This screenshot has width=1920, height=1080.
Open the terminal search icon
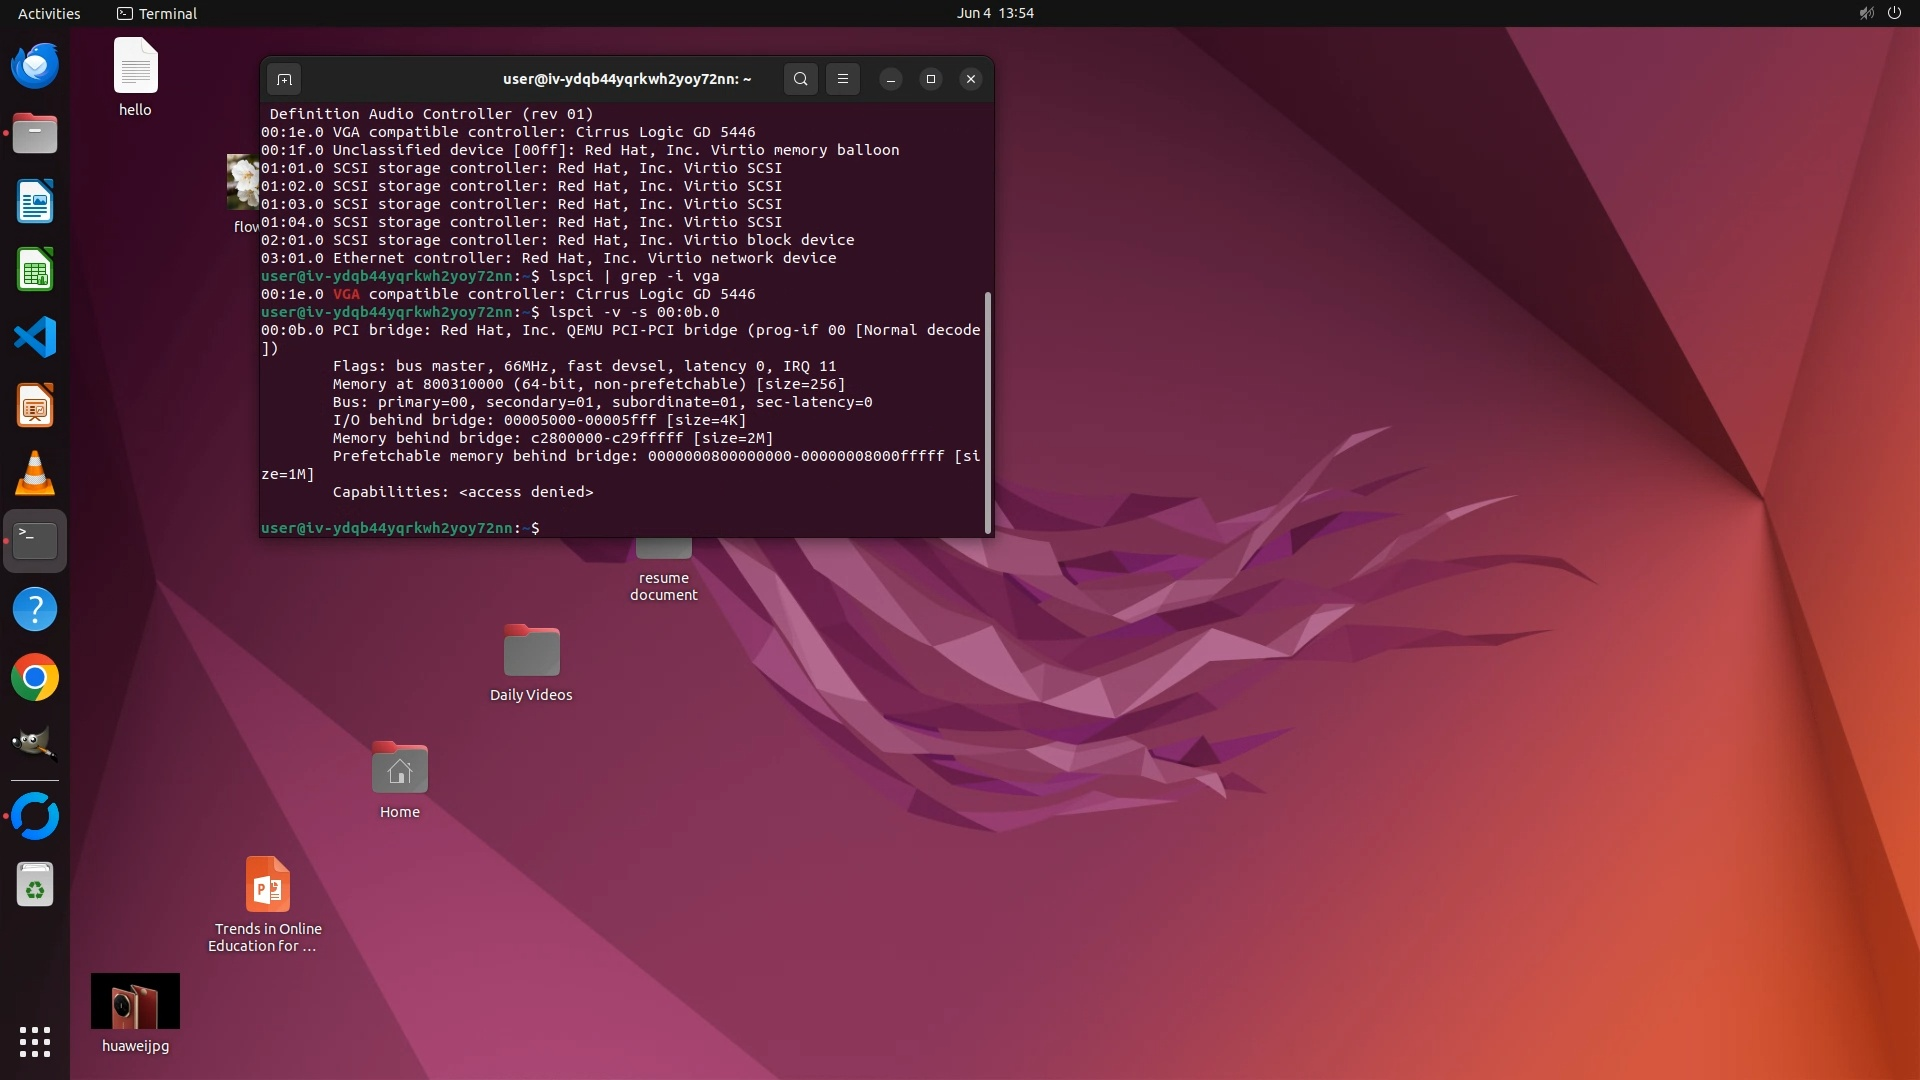tap(800, 79)
